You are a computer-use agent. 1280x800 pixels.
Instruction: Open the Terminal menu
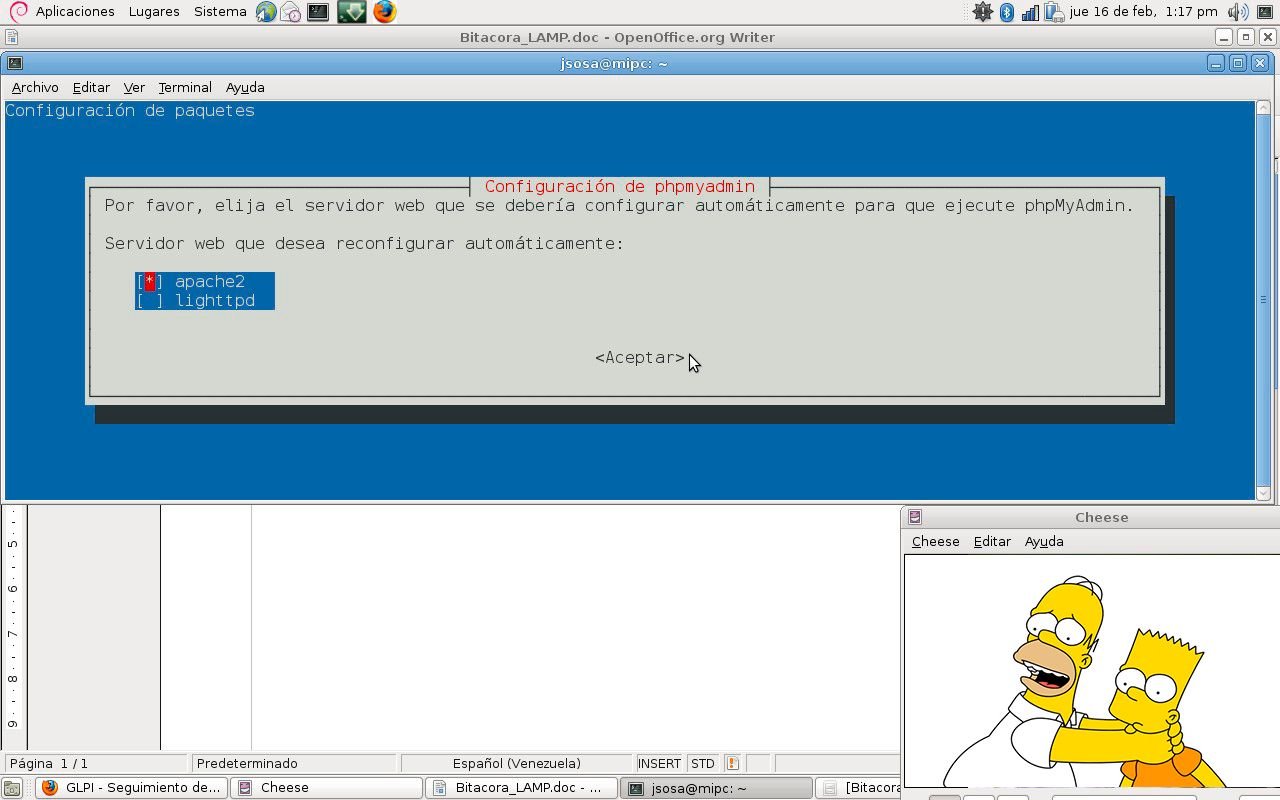[x=185, y=88]
